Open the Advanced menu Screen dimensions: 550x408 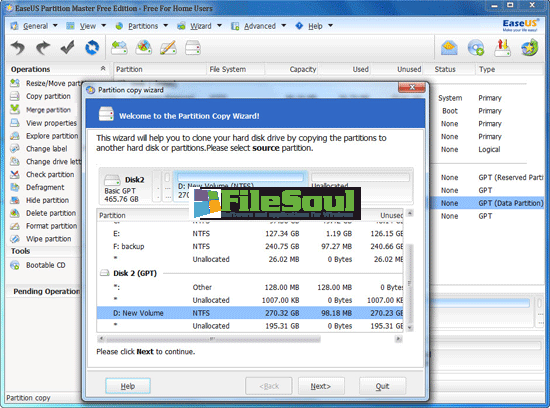coord(260,26)
